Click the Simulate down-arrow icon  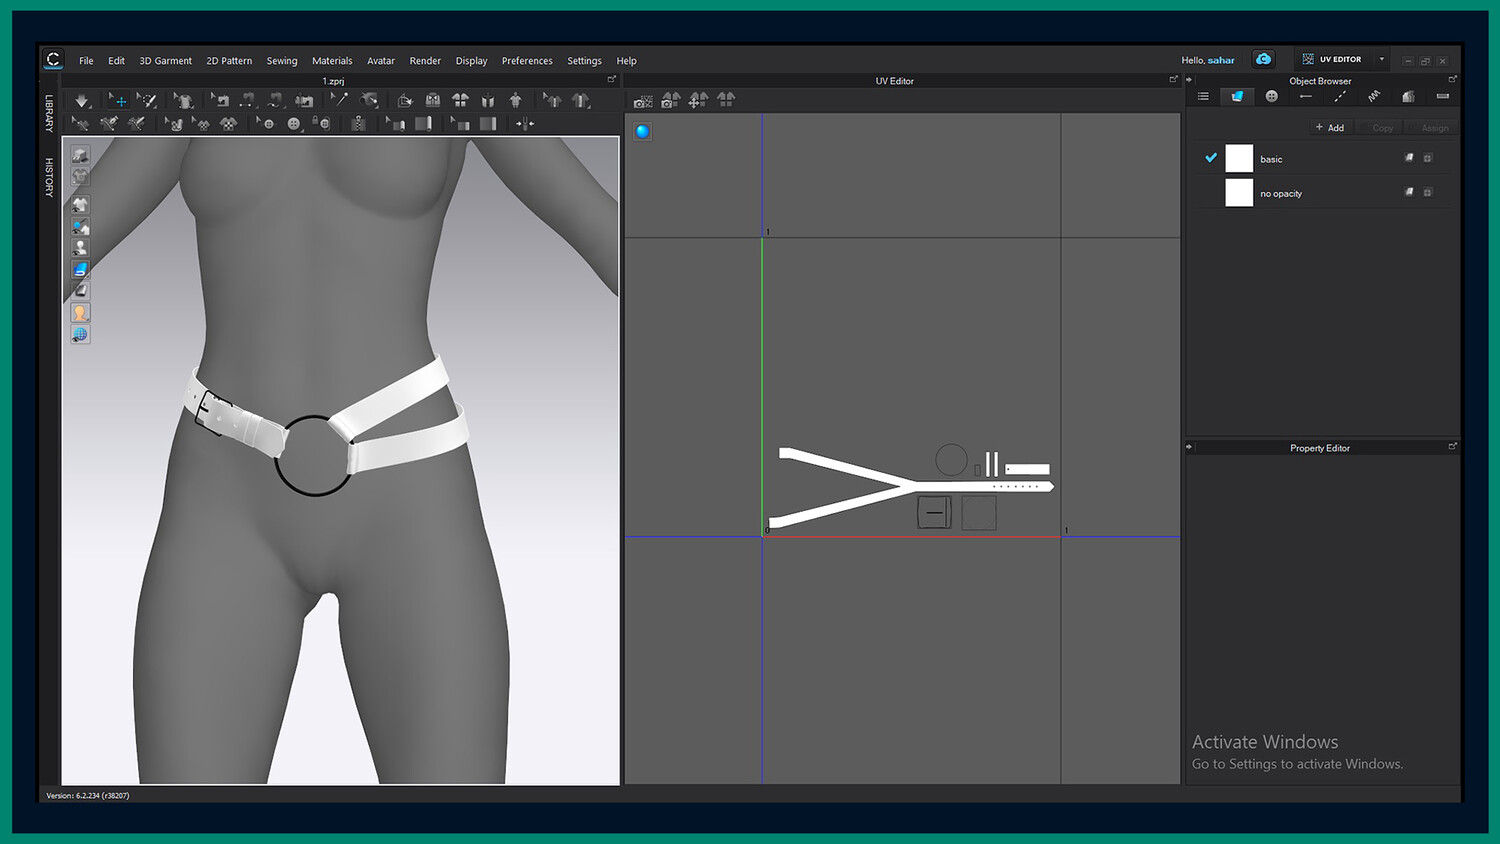click(x=82, y=101)
